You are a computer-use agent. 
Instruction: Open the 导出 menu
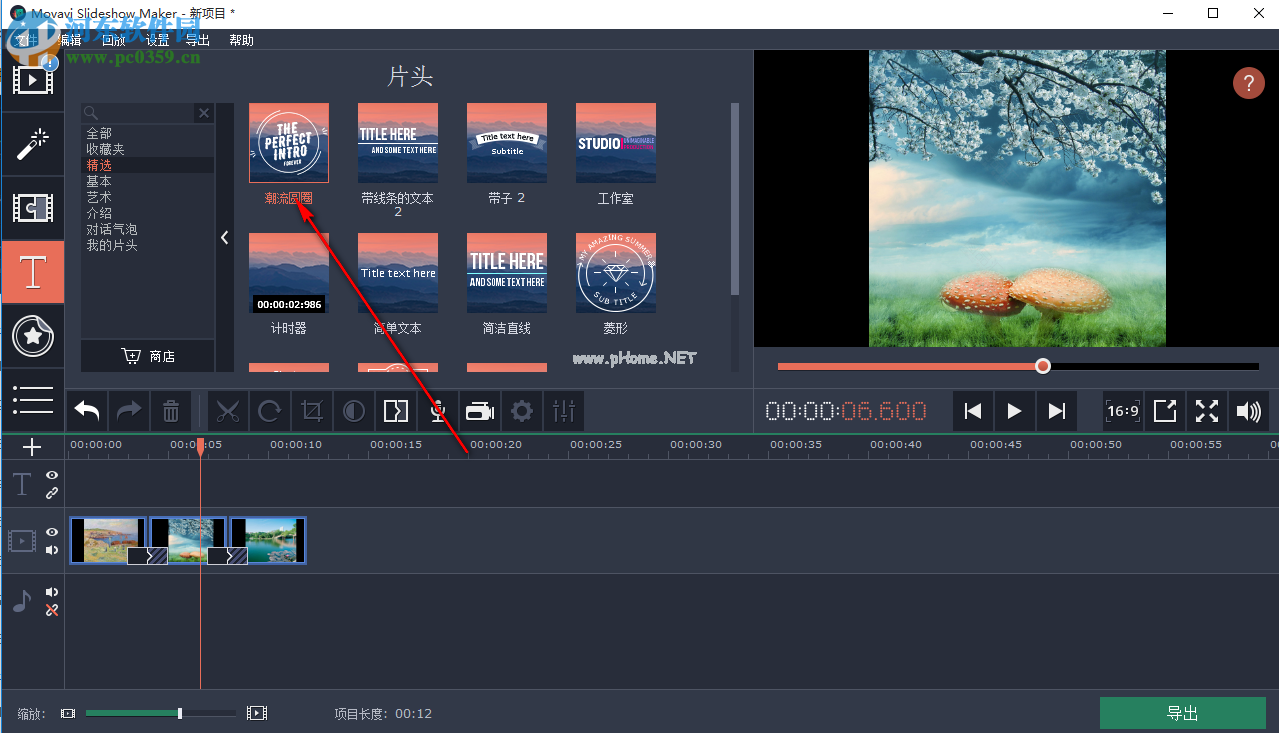pos(197,40)
